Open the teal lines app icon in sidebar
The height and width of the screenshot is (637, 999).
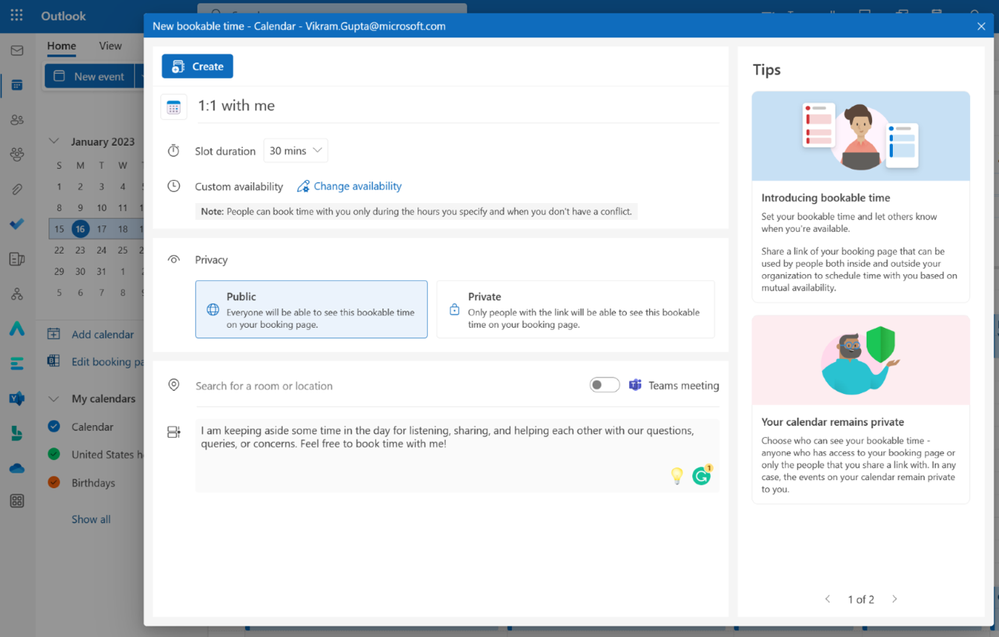pos(17,363)
